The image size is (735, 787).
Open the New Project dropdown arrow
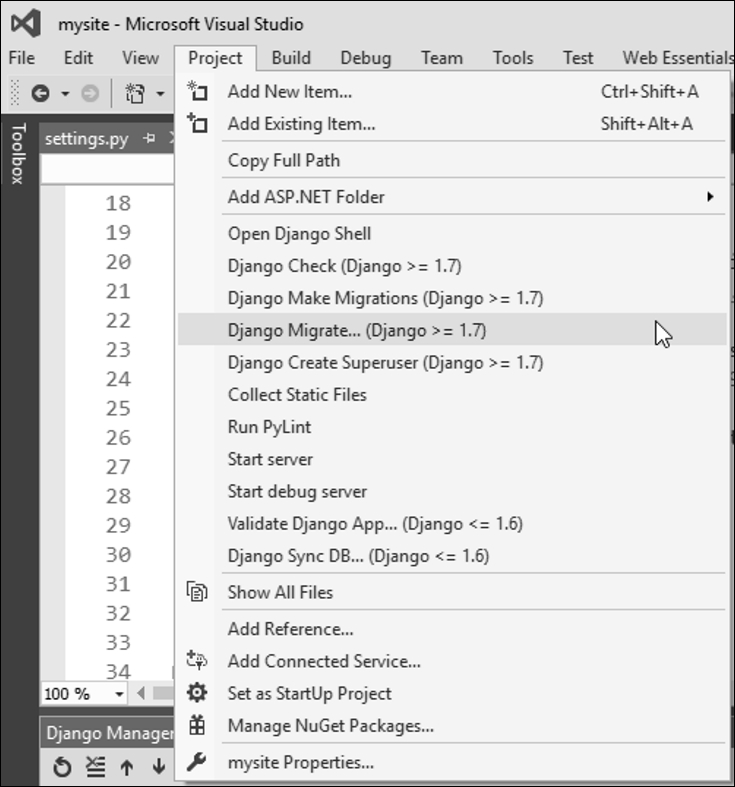[x=160, y=94]
